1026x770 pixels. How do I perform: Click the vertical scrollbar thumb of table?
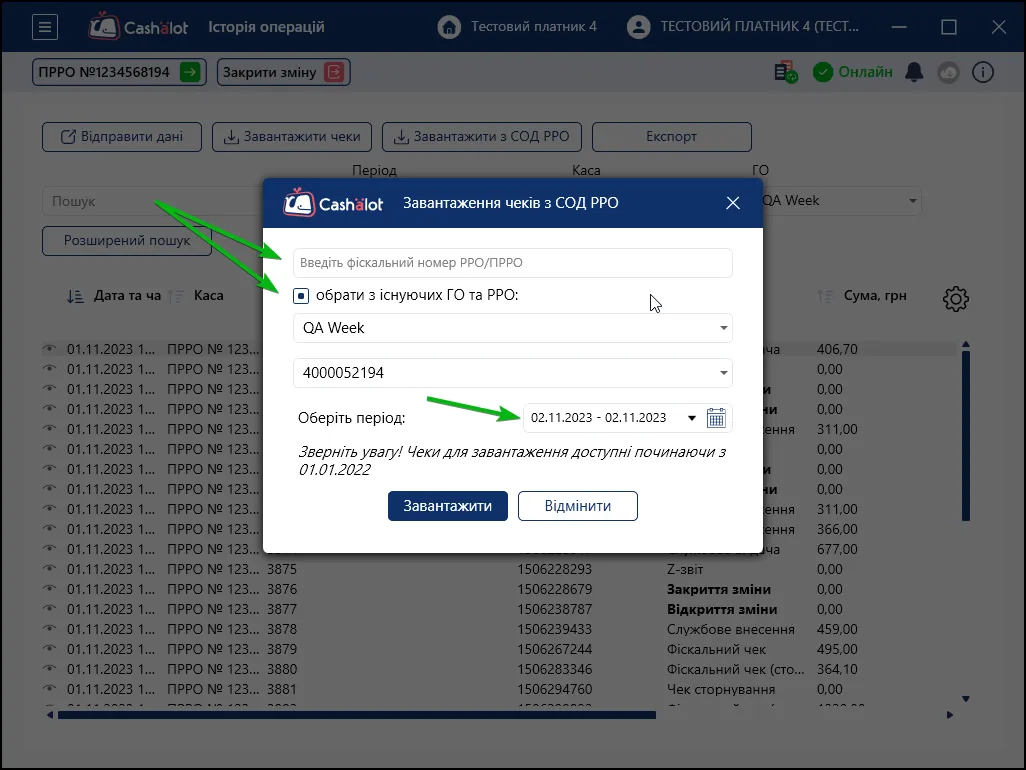point(966,436)
